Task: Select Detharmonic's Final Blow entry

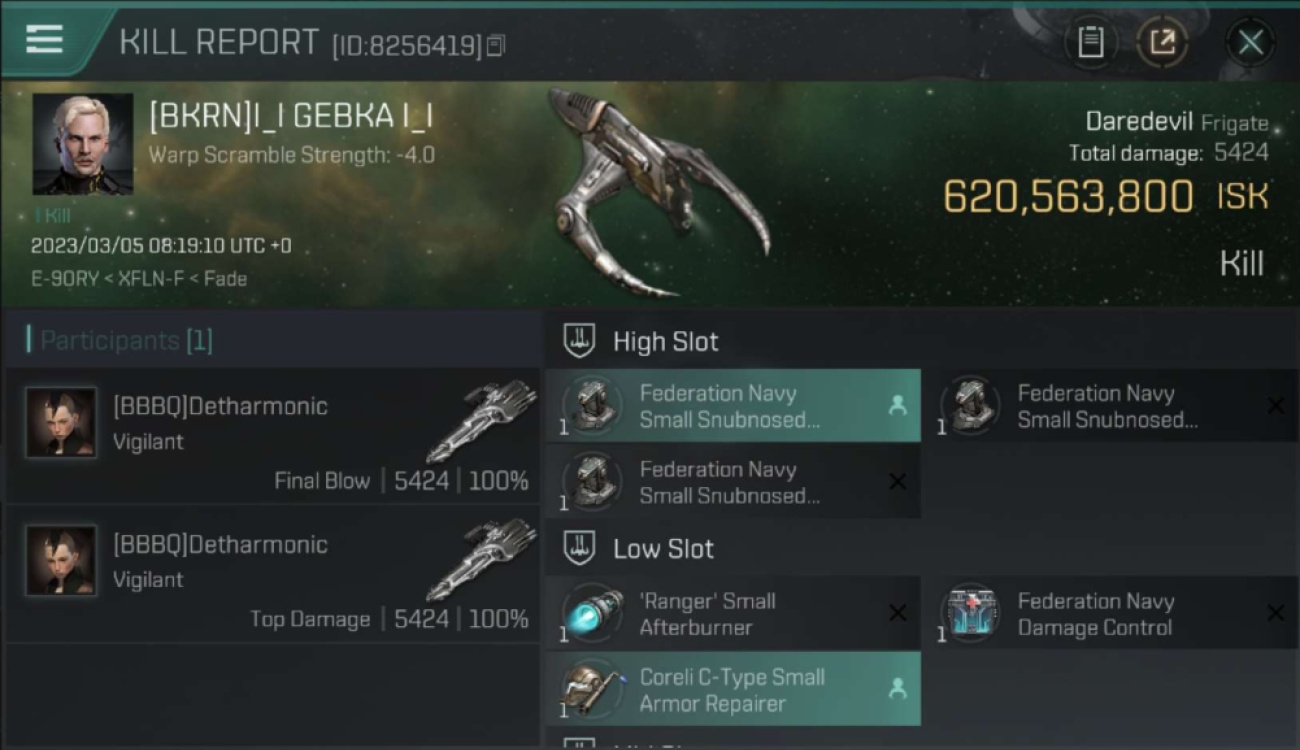Action: pyautogui.click(x=272, y=436)
